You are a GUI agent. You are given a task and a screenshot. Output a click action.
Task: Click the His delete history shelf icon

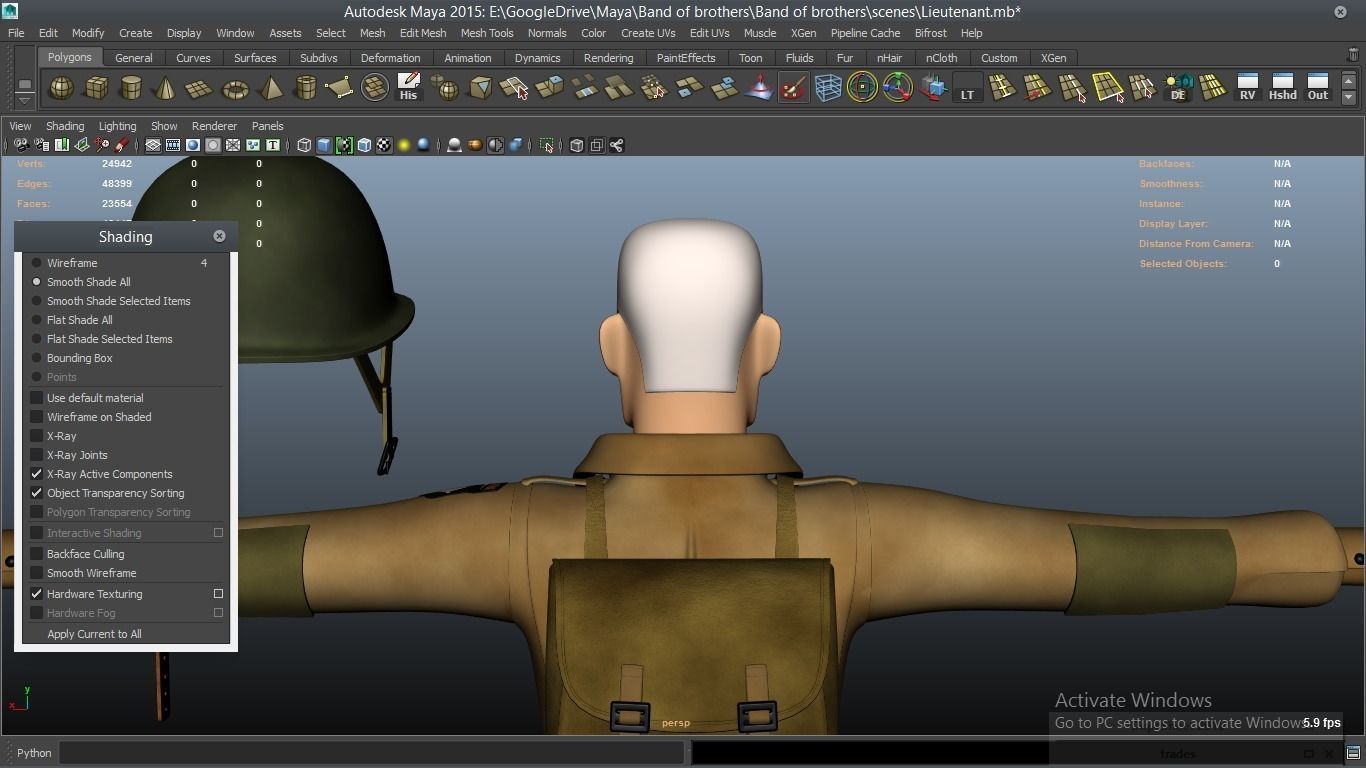[408, 88]
